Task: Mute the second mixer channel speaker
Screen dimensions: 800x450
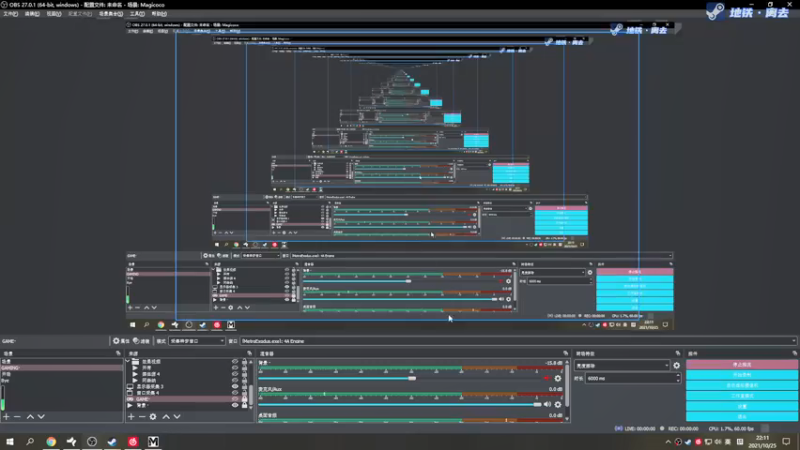Action: tap(547, 405)
